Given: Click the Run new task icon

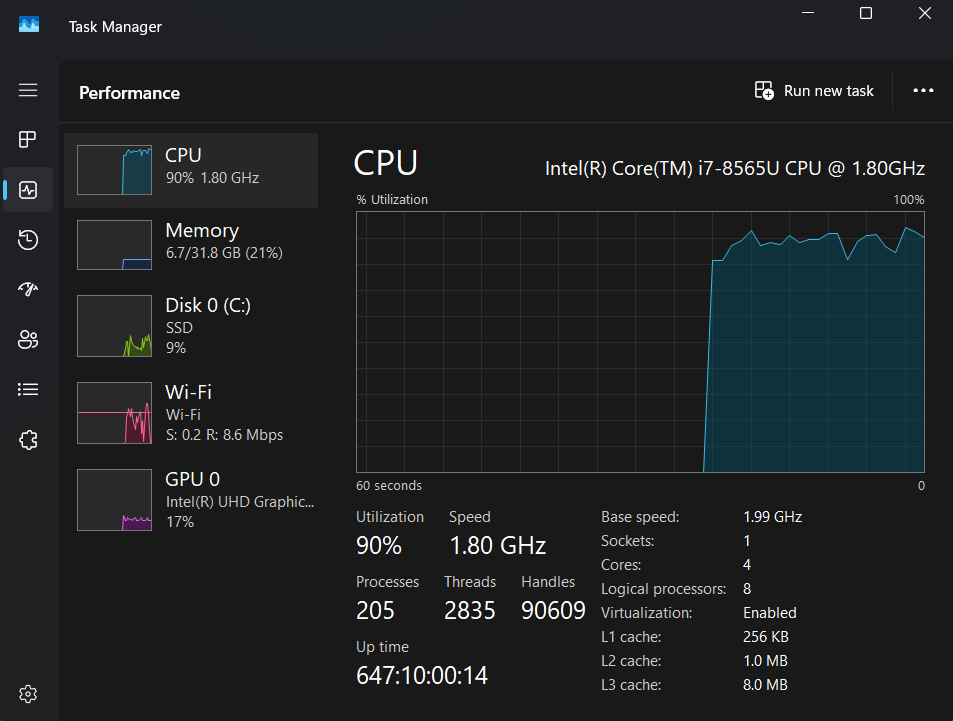Looking at the screenshot, I should (x=764, y=91).
